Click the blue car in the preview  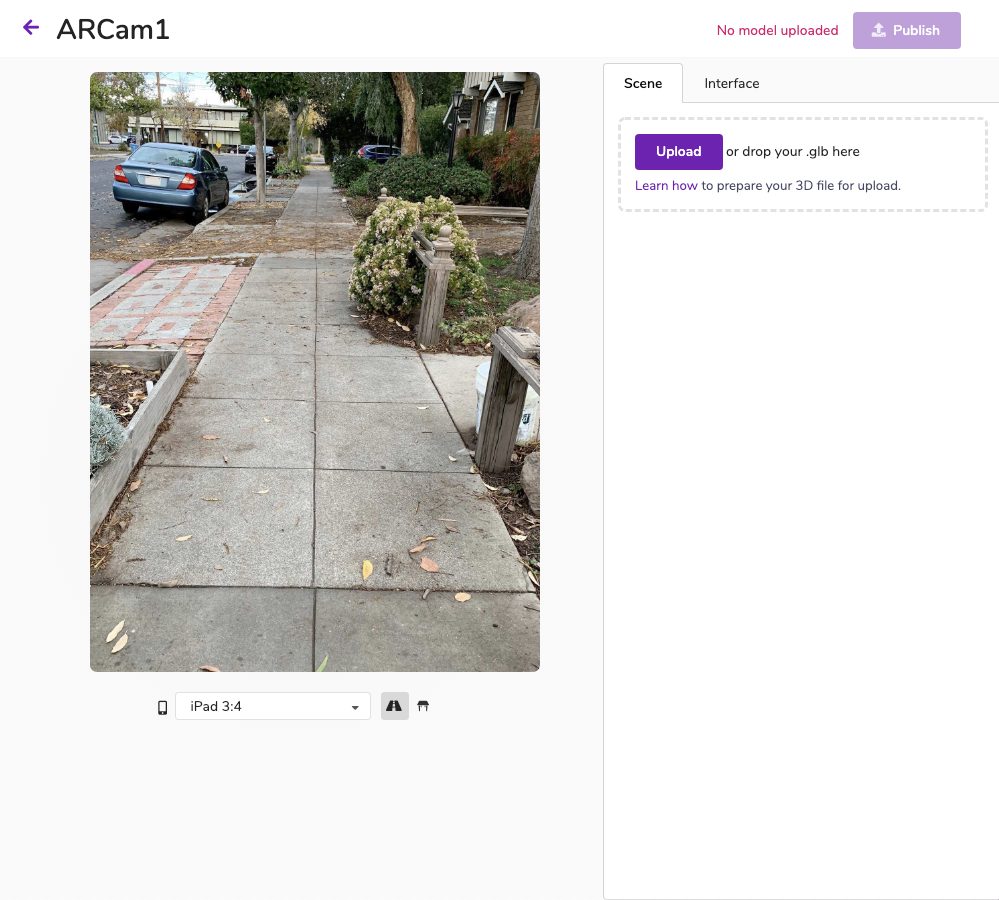tap(170, 182)
